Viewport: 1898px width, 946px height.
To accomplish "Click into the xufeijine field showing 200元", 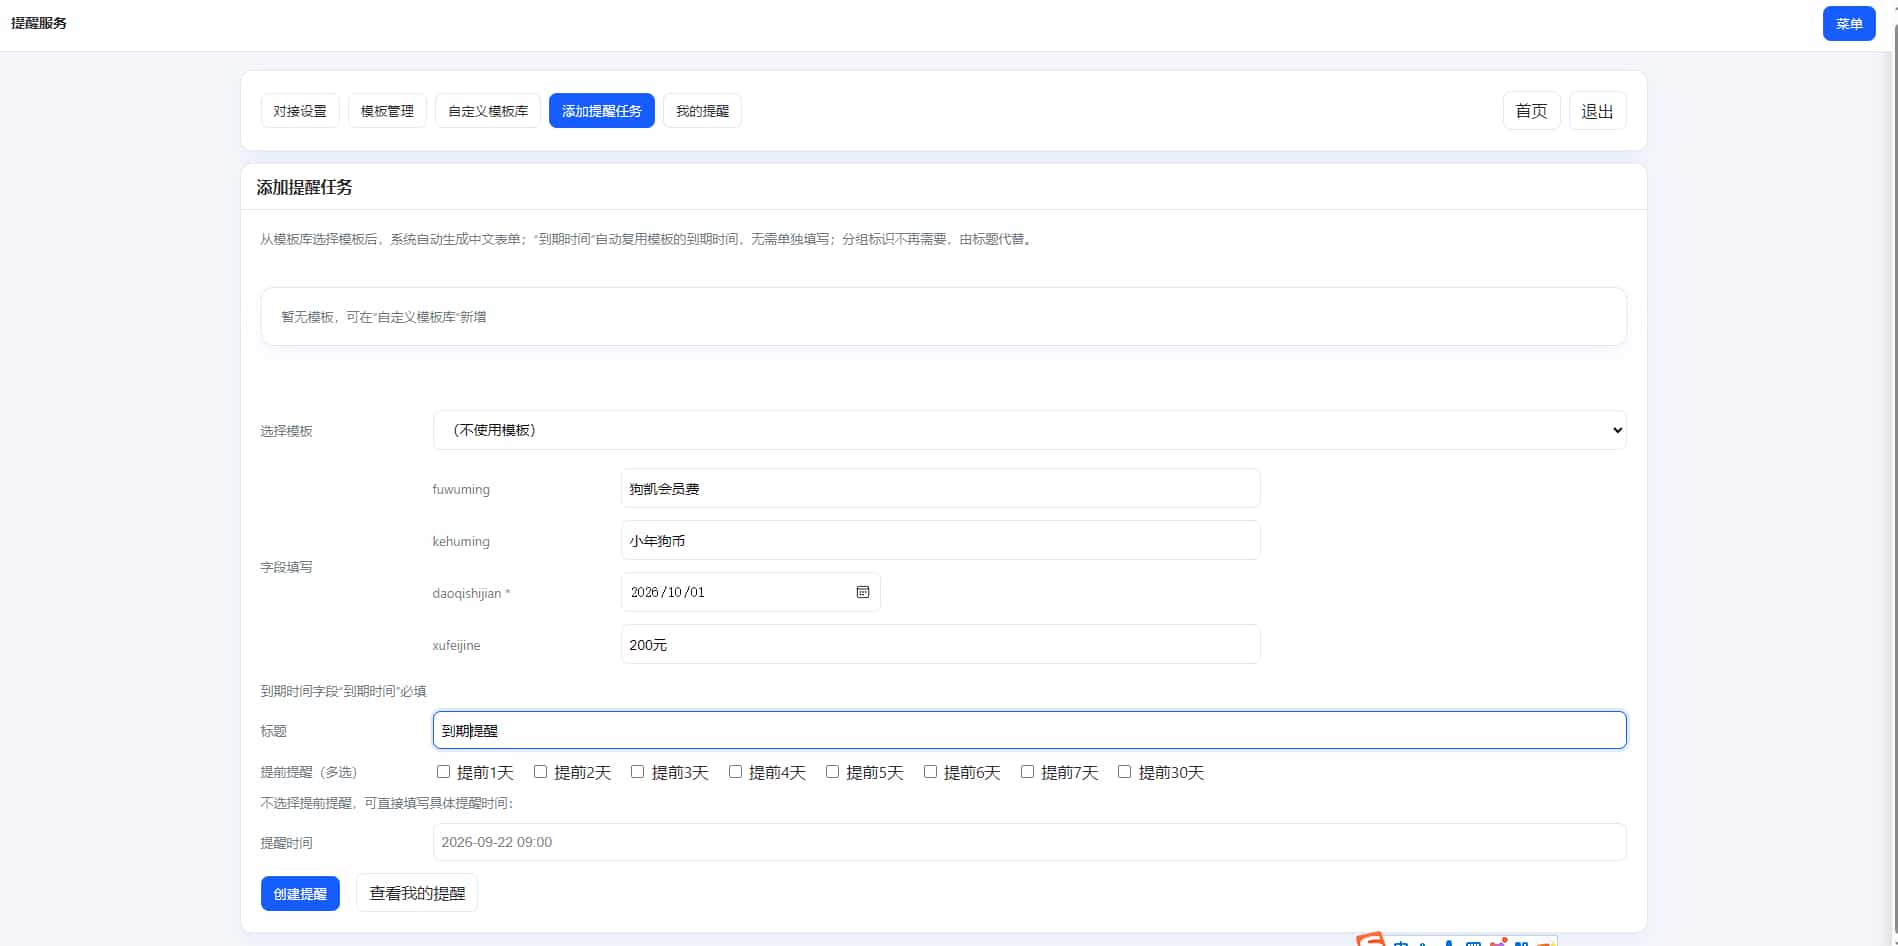I will [940, 645].
